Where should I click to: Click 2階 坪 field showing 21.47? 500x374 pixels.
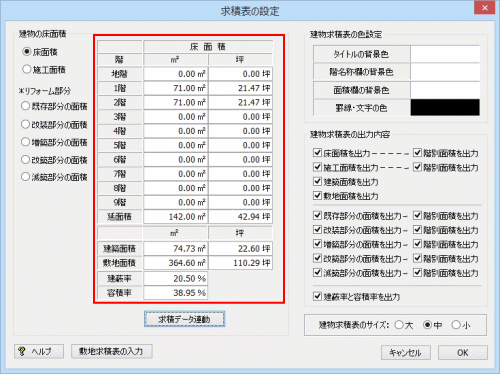click(240, 102)
